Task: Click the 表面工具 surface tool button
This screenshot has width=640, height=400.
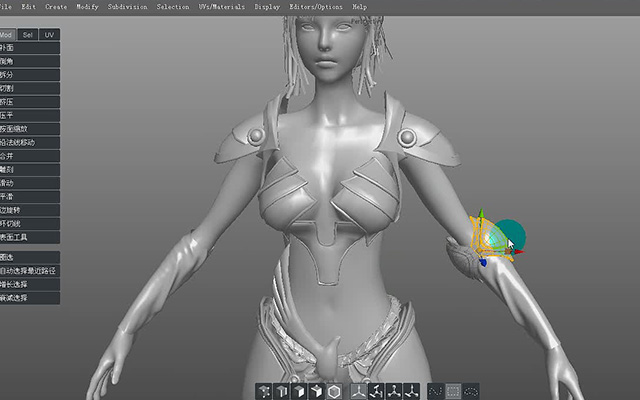Action: pyautogui.click(x=30, y=237)
